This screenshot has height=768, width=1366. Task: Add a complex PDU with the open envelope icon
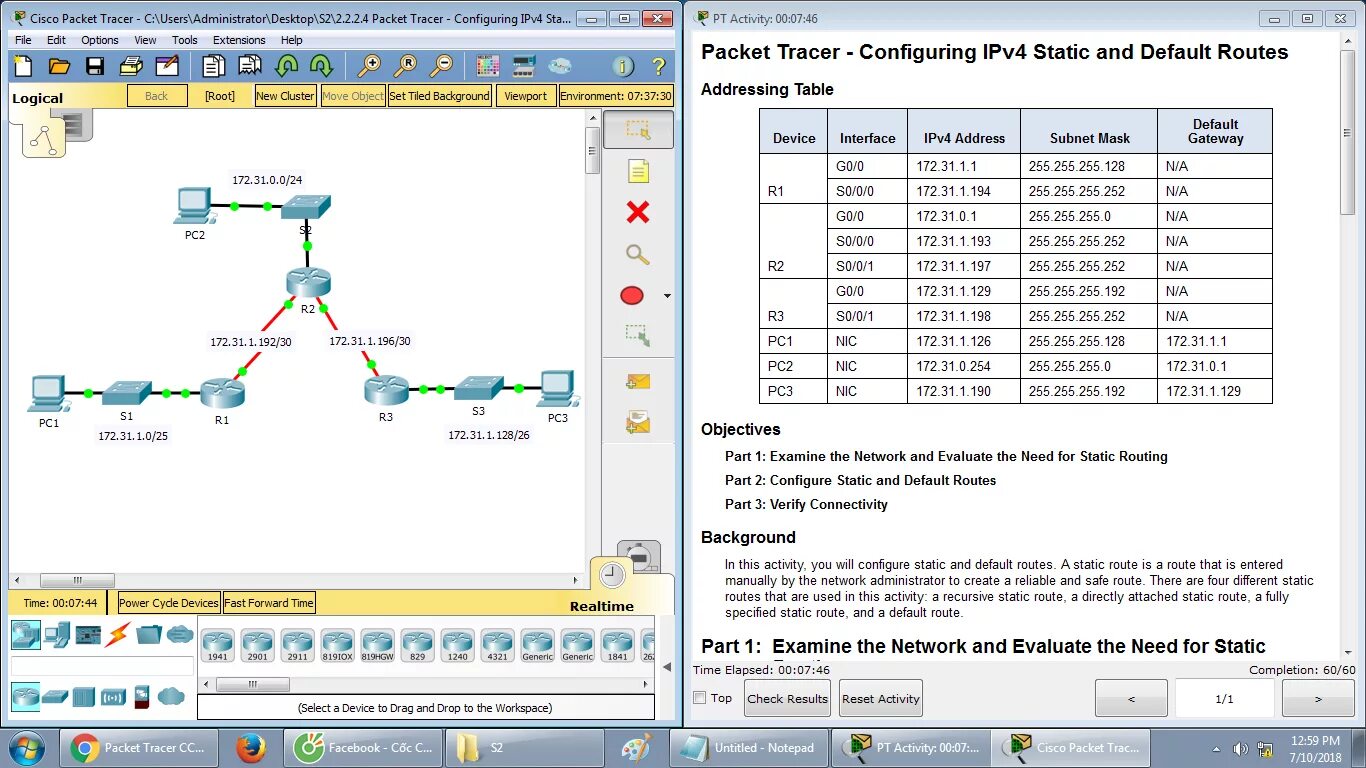[x=638, y=424]
